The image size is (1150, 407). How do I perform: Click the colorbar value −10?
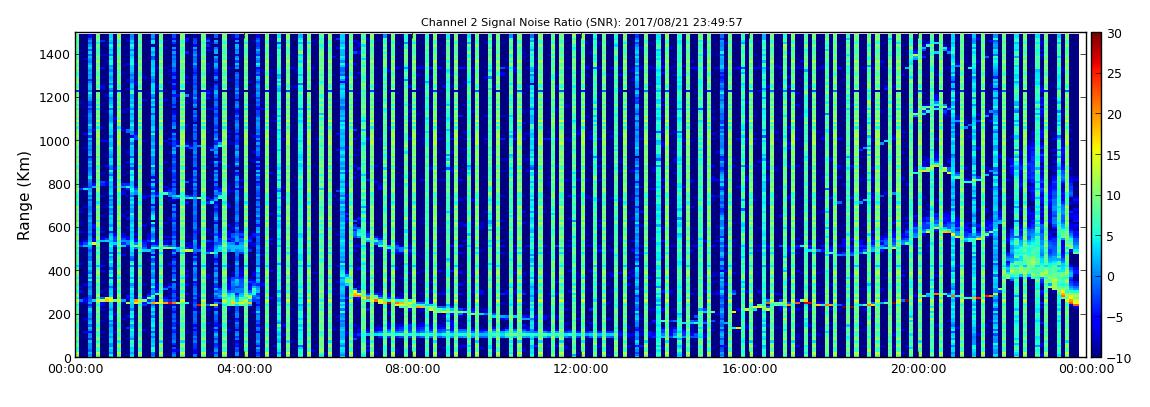coord(1117,357)
